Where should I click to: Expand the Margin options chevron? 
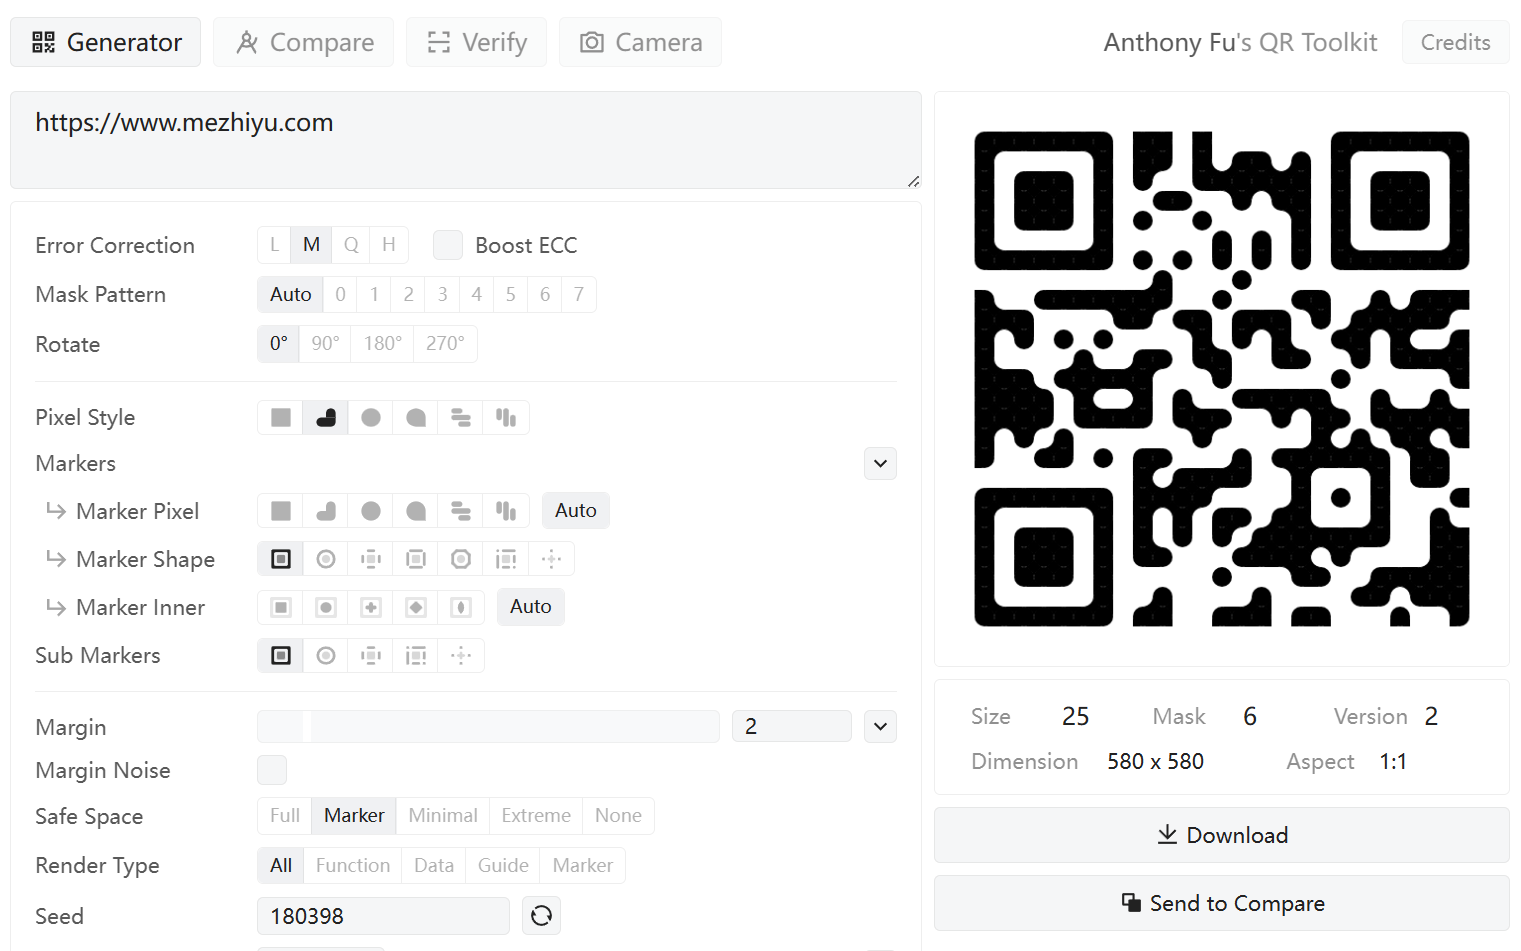(880, 727)
